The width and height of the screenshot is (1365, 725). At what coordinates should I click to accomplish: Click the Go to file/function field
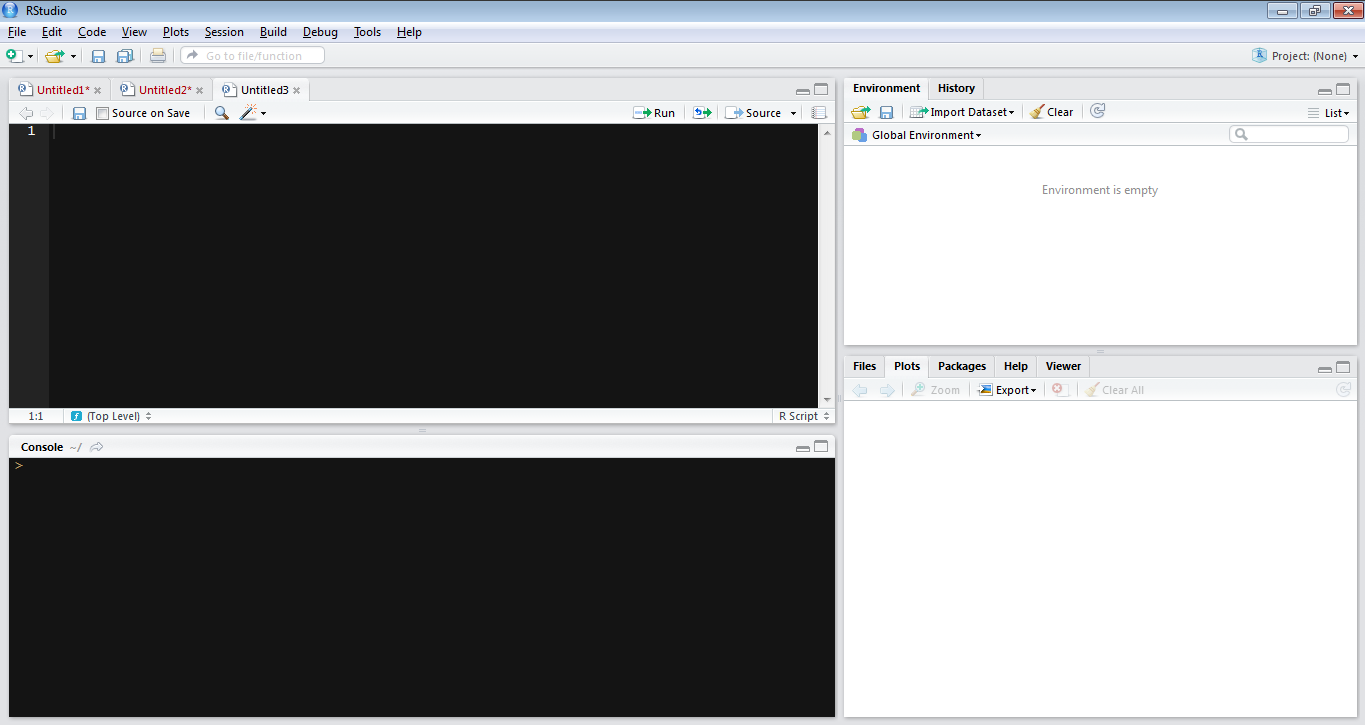coord(253,56)
